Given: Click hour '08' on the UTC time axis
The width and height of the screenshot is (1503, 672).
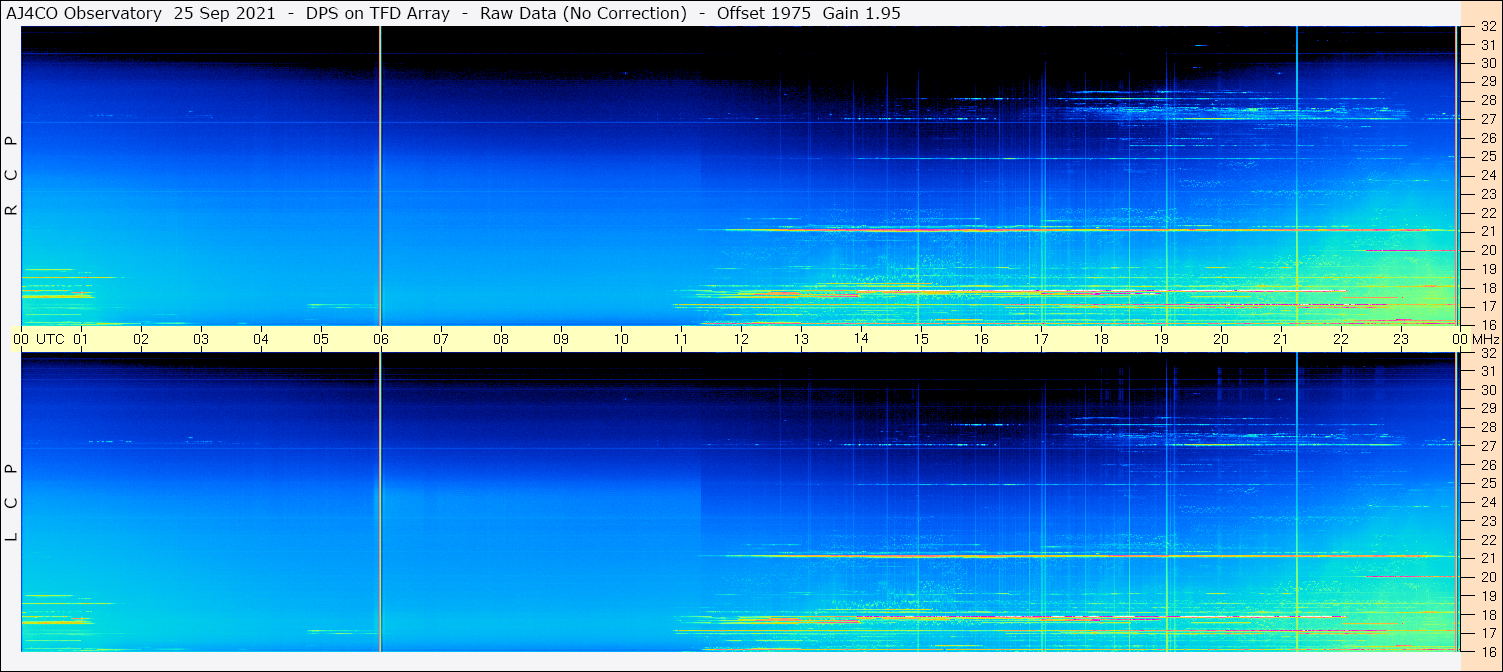Looking at the screenshot, I should tap(501, 339).
